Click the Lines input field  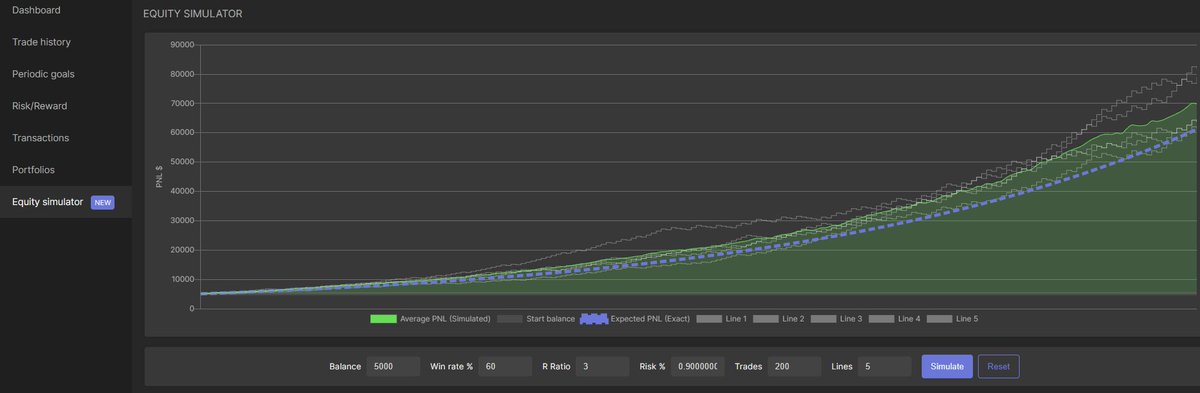tap(883, 367)
